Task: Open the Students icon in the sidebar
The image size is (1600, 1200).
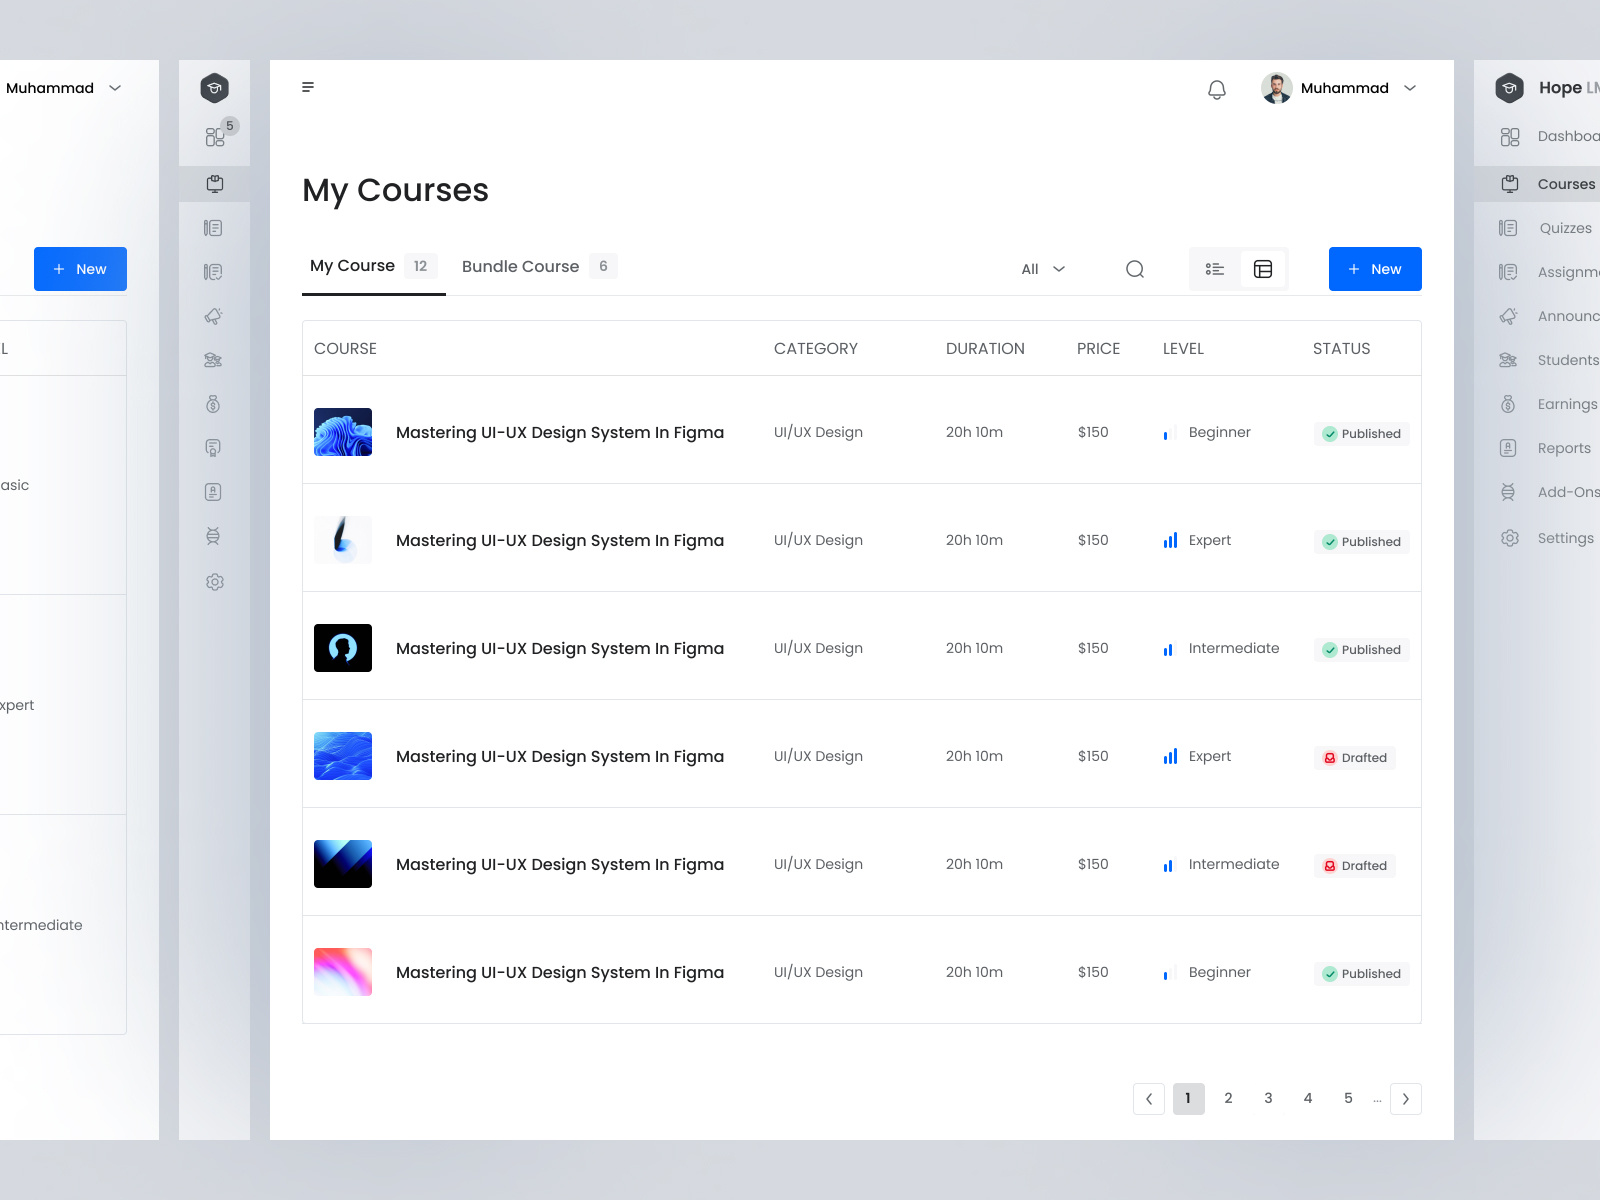Action: [x=214, y=360]
